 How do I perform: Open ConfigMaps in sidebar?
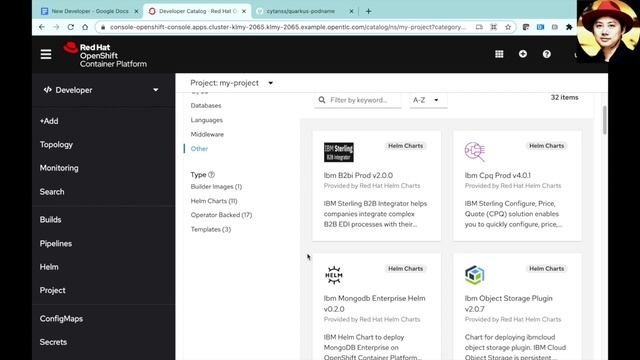pyautogui.click(x=61, y=319)
